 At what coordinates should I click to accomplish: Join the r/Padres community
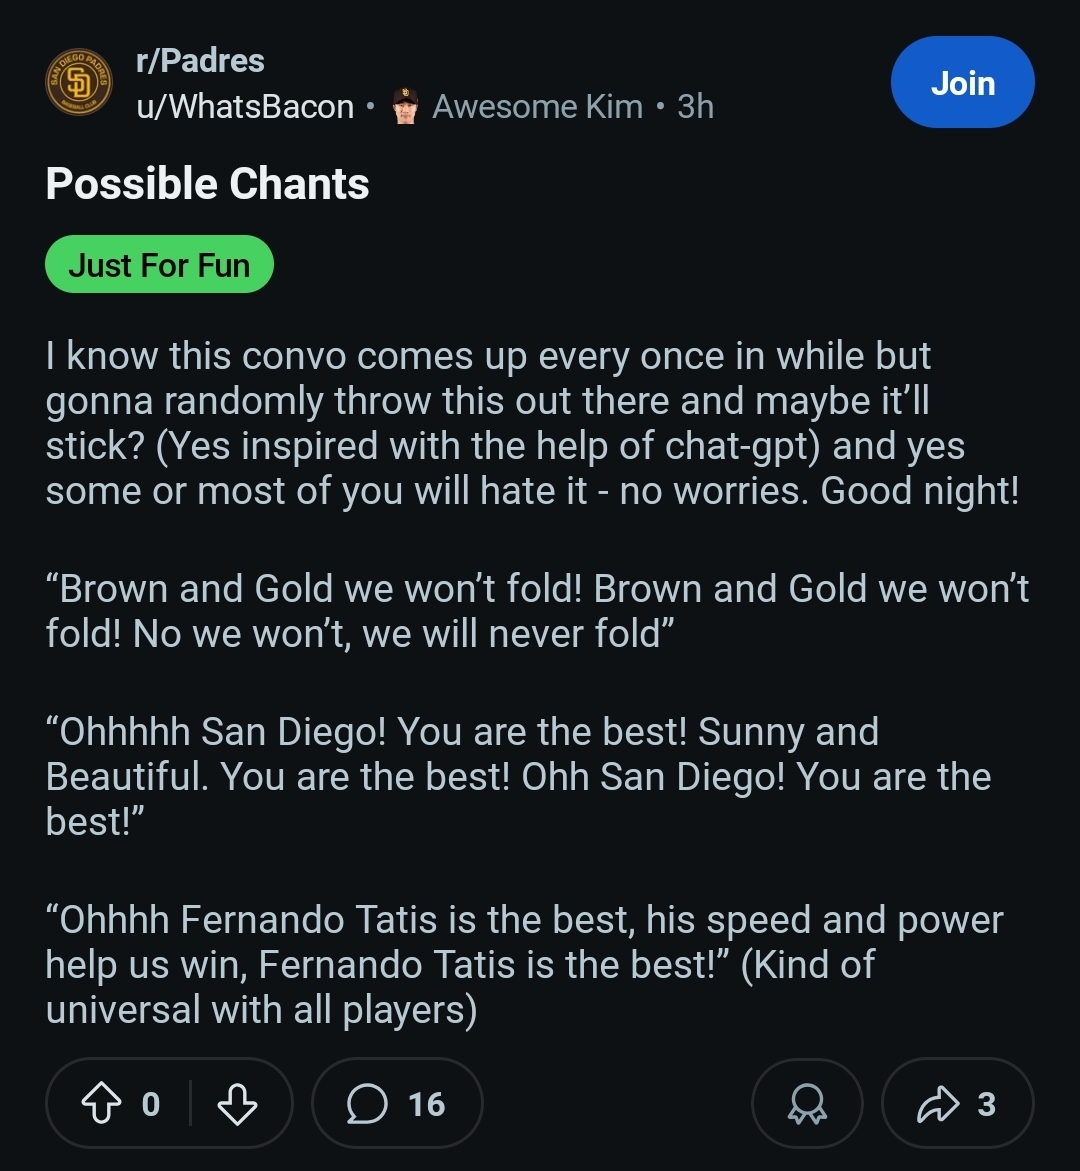point(962,82)
